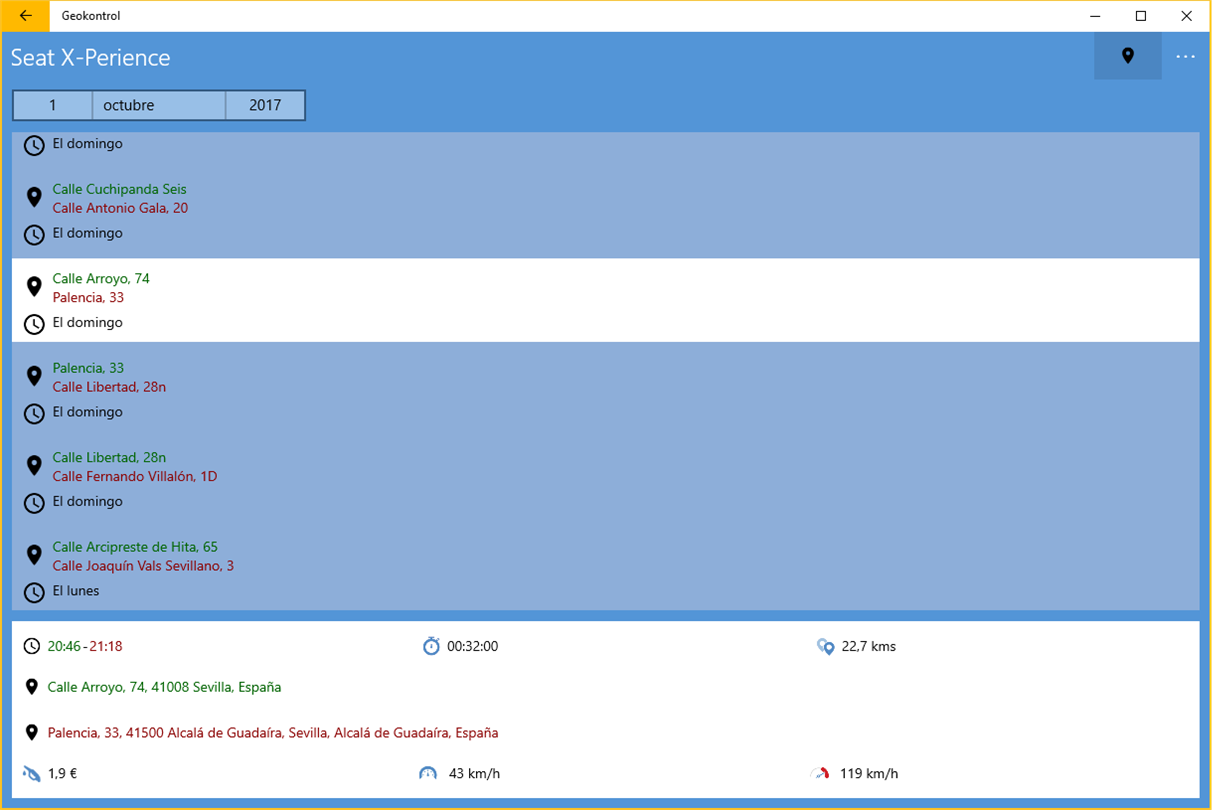This screenshot has height=810, width=1212.
Task: Minimize the Geokontrol window
Action: coord(1095,16)
